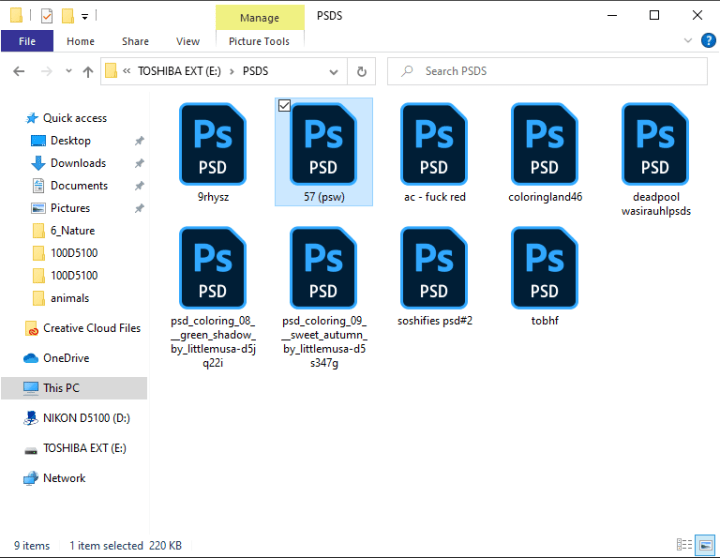Screen dimensions: 720x558
Task: Open Network in navigation pane
Action: [x=64, y=478]
